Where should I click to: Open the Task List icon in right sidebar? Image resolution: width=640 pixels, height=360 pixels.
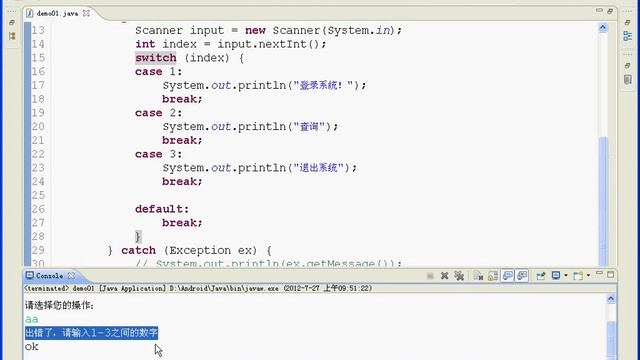[628, 80]
